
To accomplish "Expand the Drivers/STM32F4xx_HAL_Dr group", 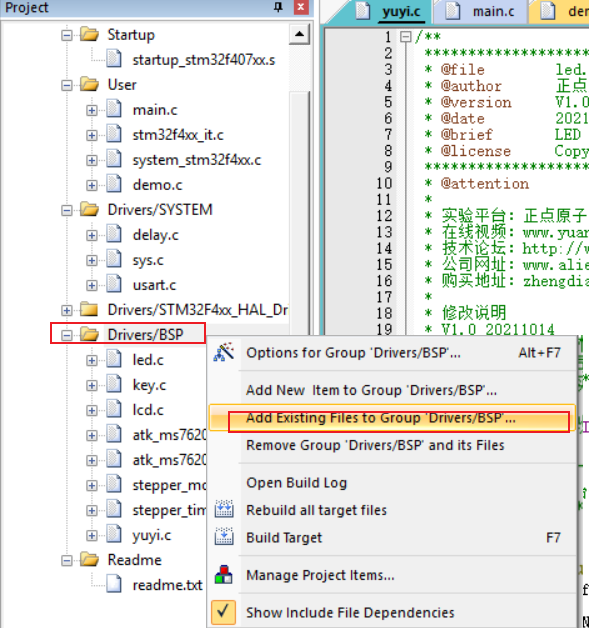I will pyautogui.click(x=67, y=310).
